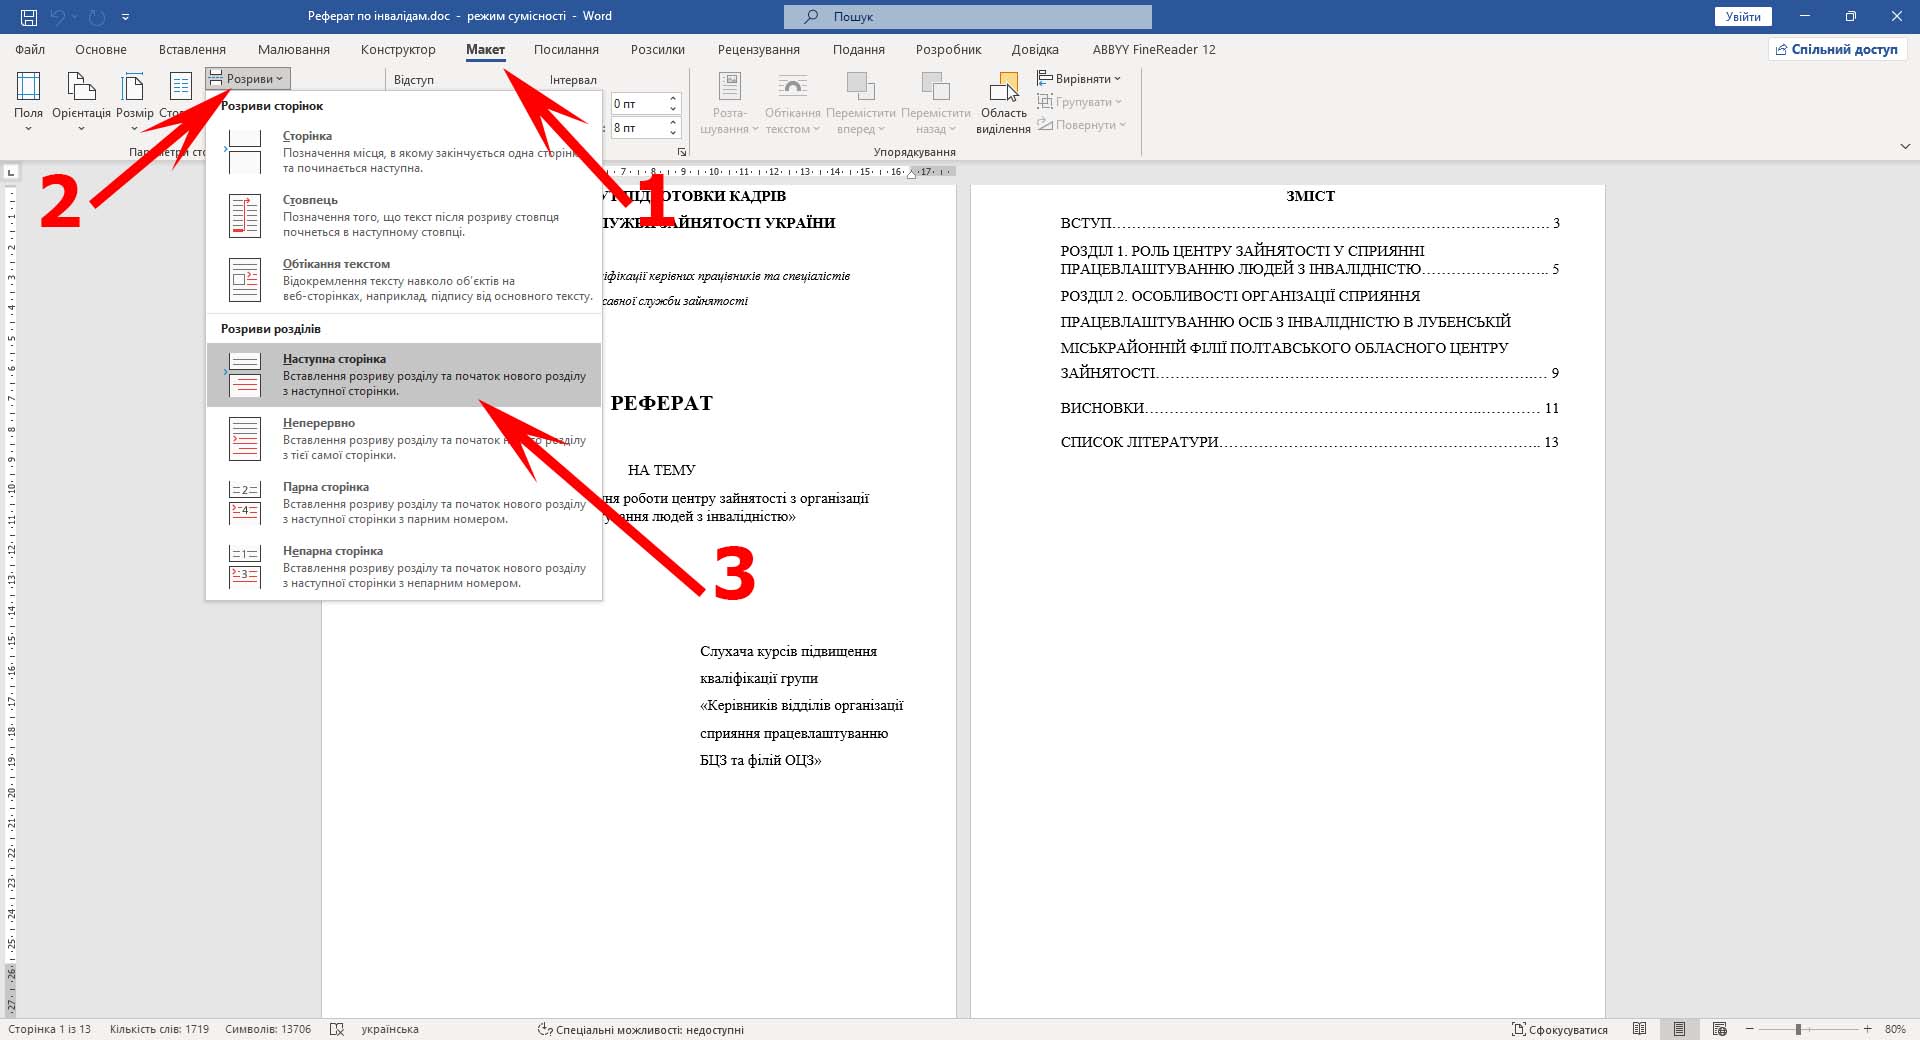Open the Файл tab
Image resolution: width=1920 pixels, height=1040 pixels.
pyautogui.click(x=30, y=49)
